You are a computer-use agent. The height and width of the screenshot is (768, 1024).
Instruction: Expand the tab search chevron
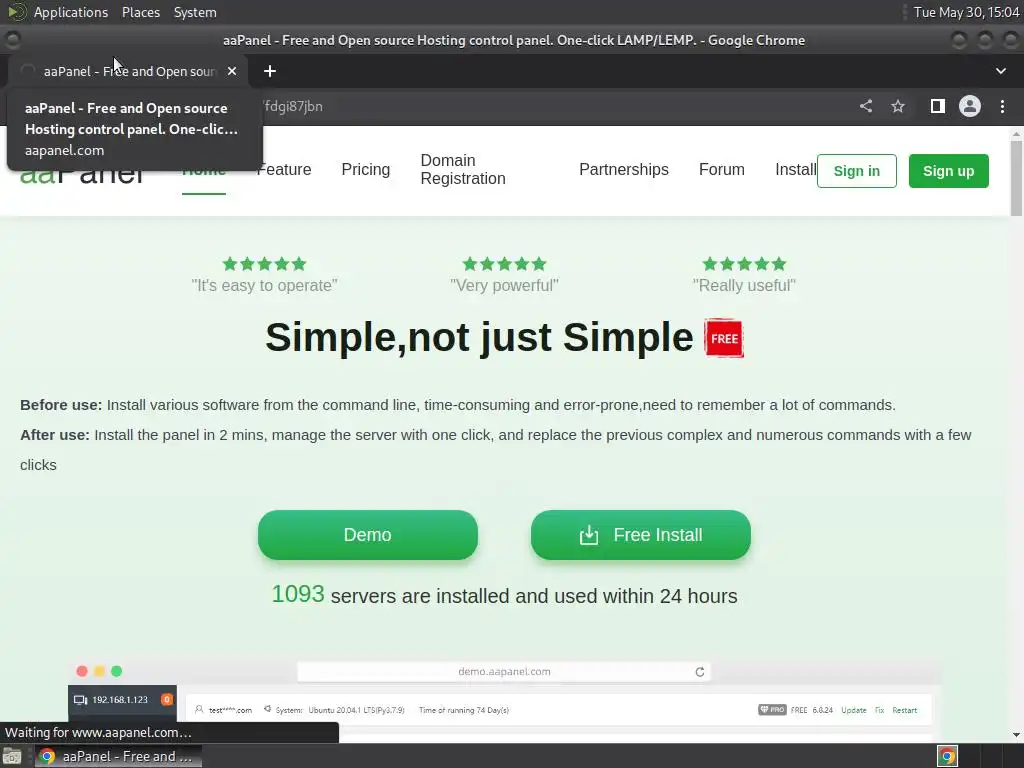pyautogui.click(x=1000, y=71)
